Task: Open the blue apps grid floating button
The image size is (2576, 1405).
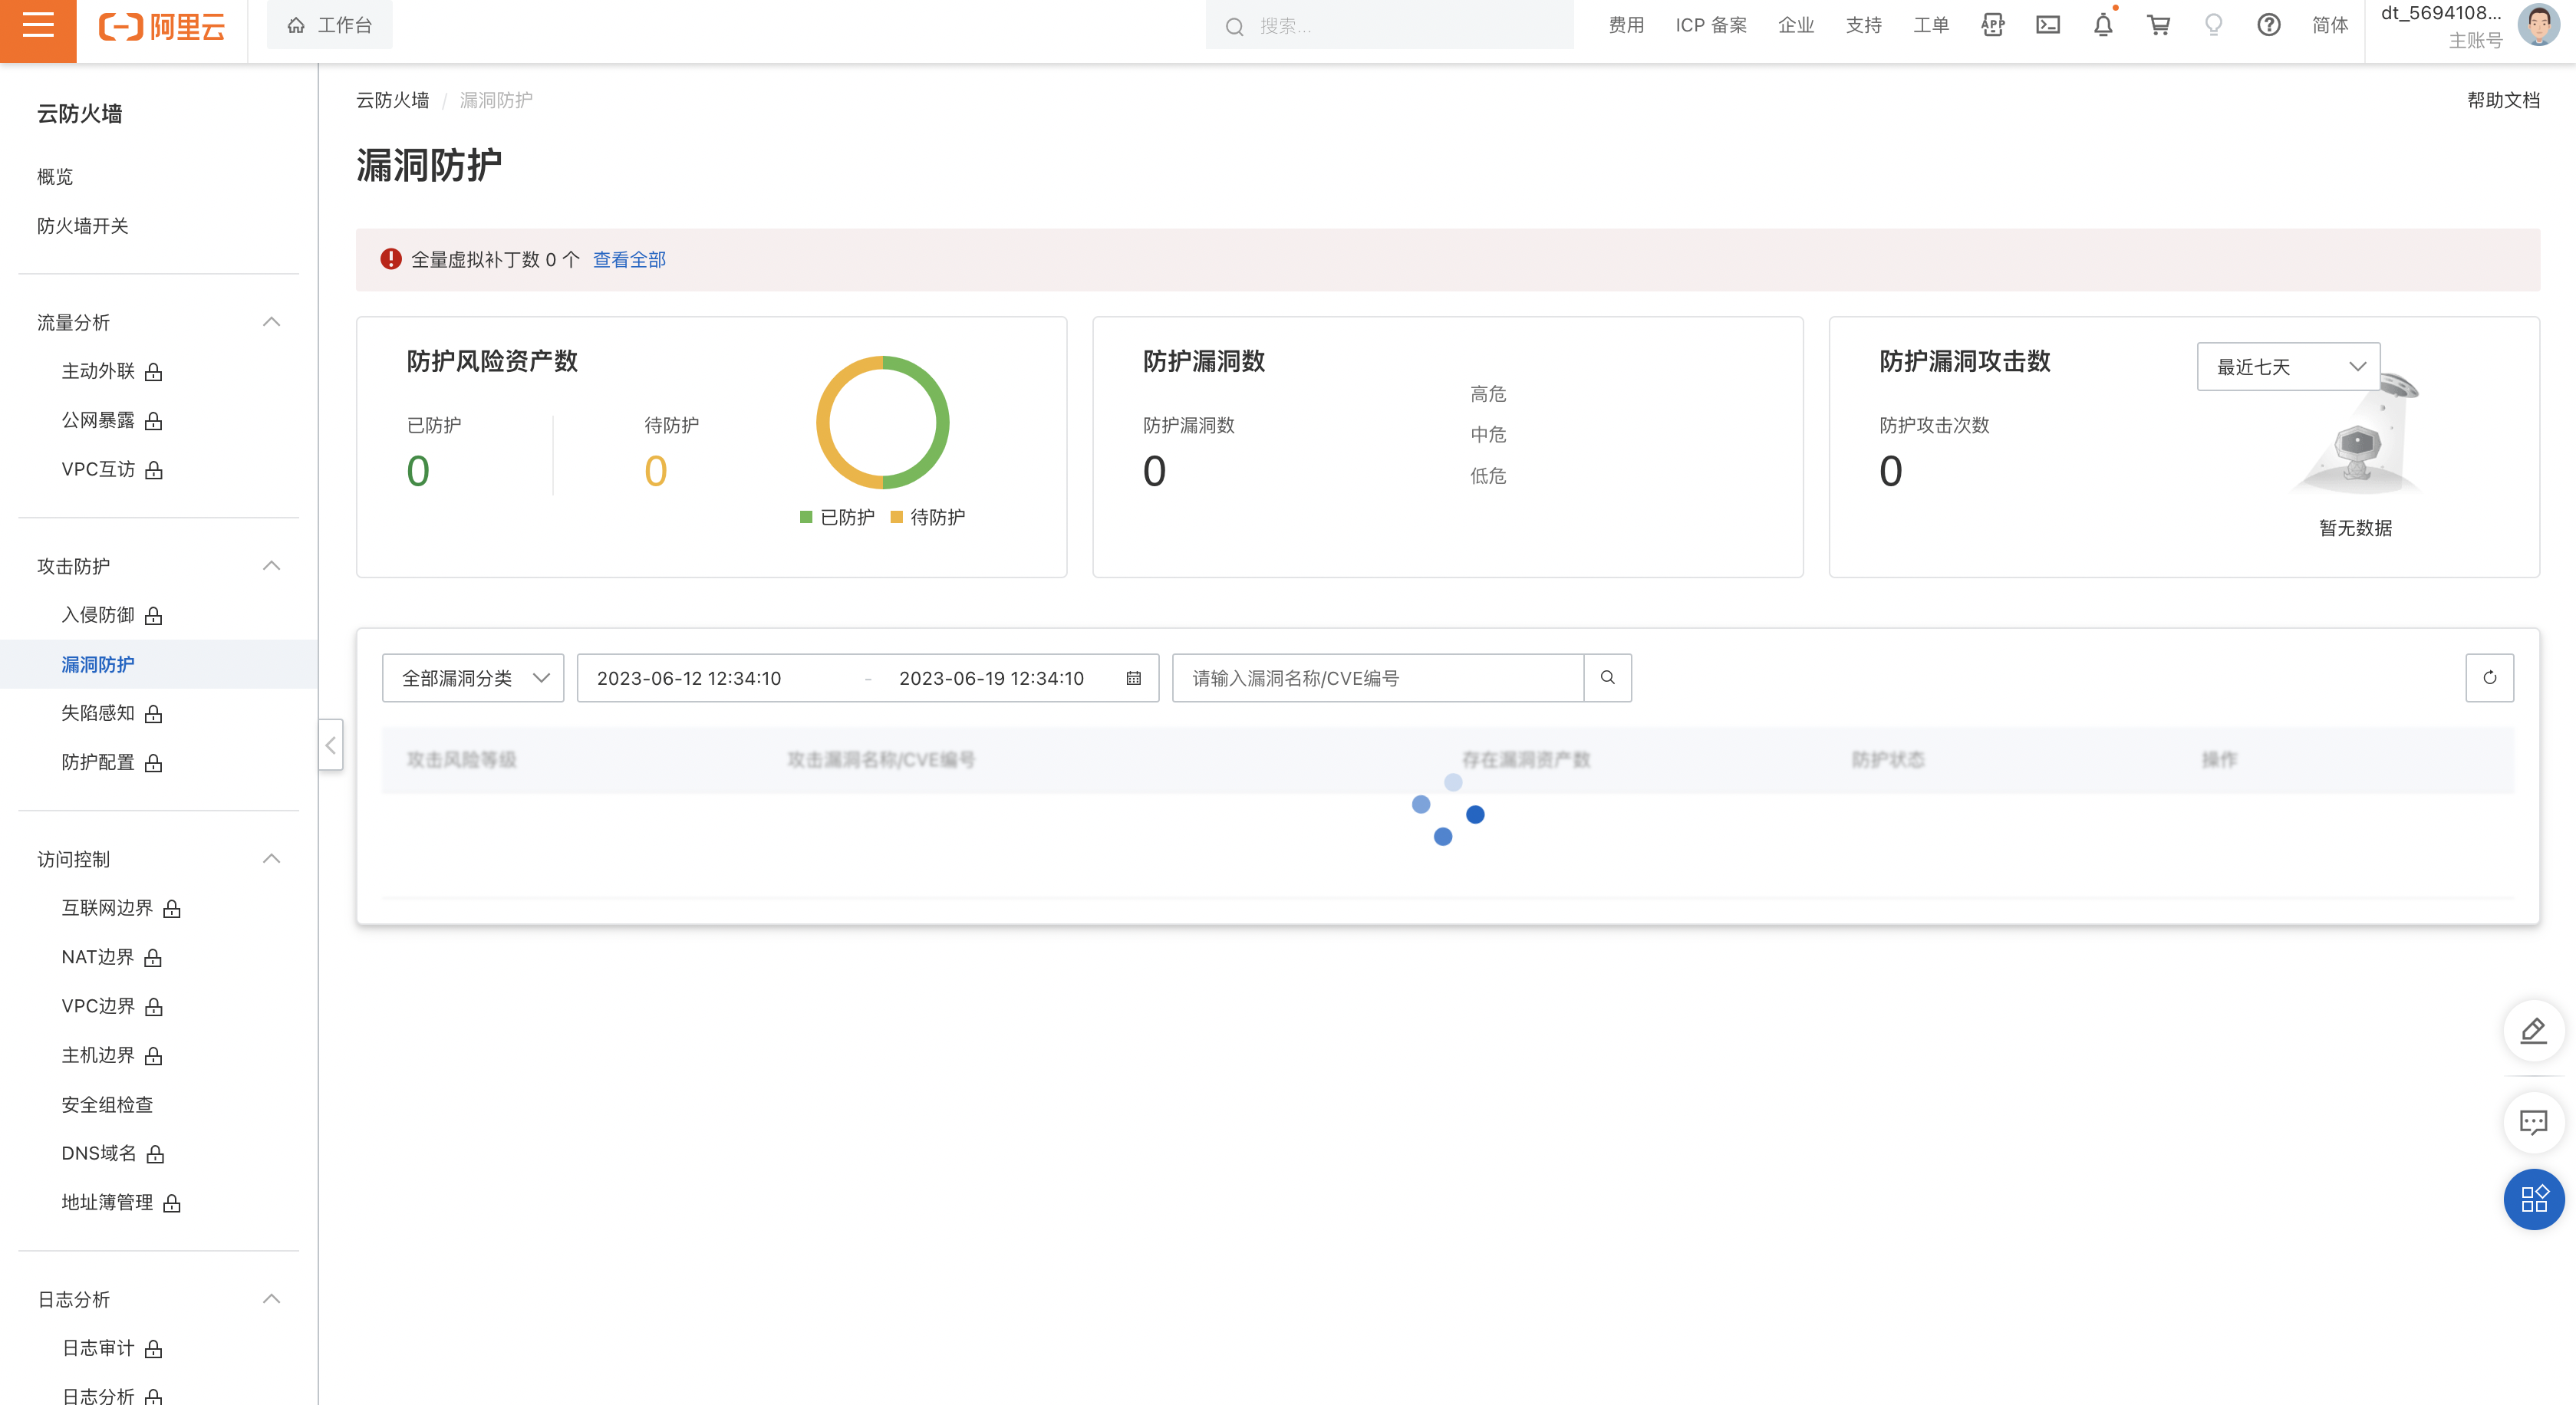Action: pos(2534,1199)
